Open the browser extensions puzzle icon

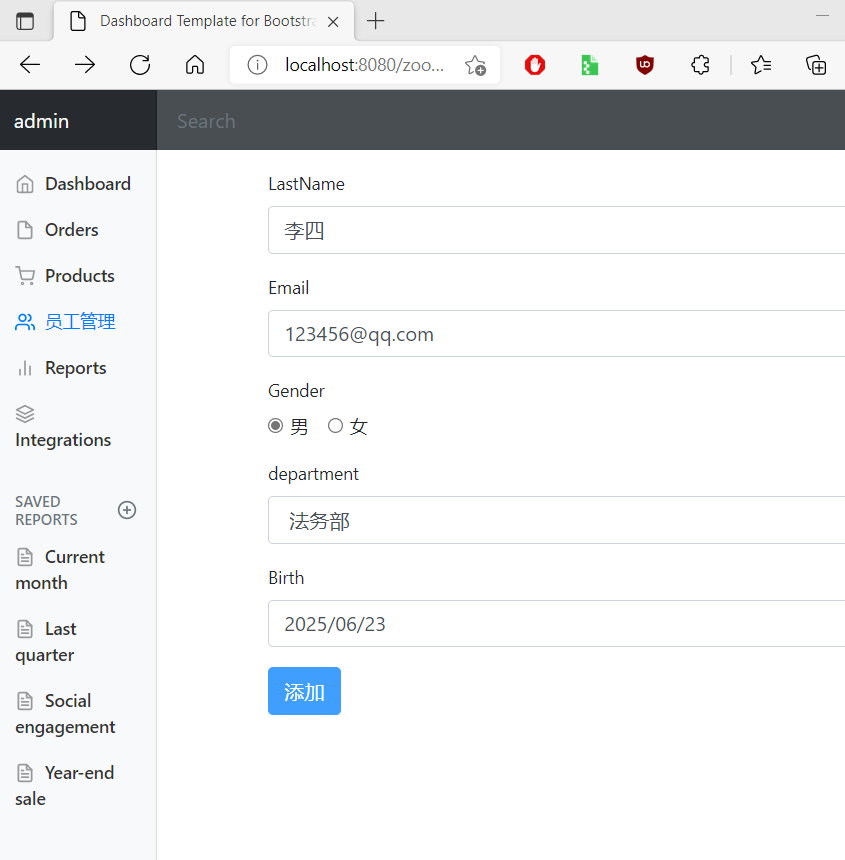click(700, 65)
